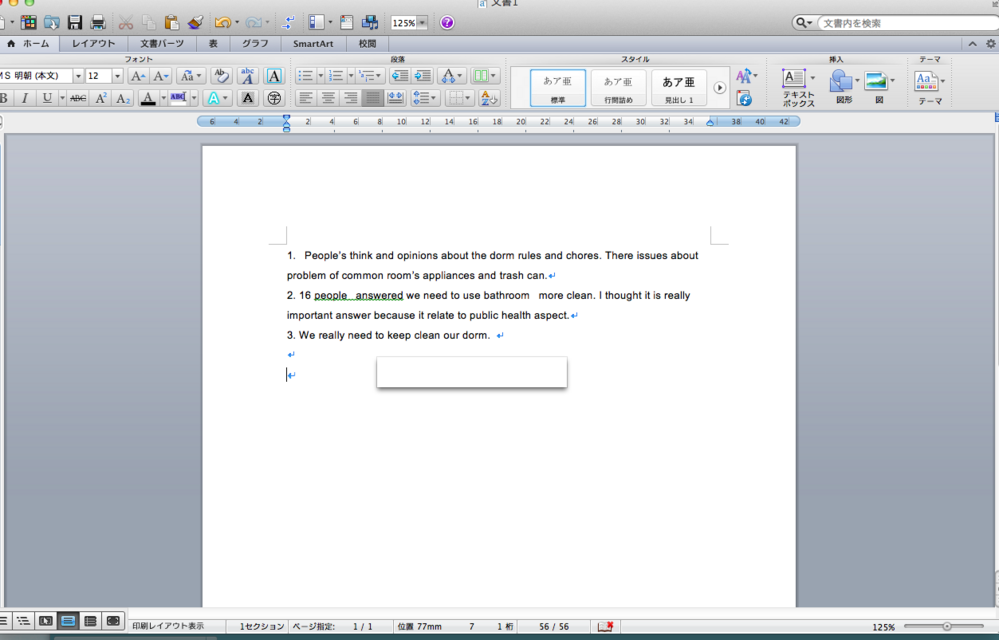Switch to the レイアウト tab
999x640 pixels.
pyautogui.click(x=94, y=43)
